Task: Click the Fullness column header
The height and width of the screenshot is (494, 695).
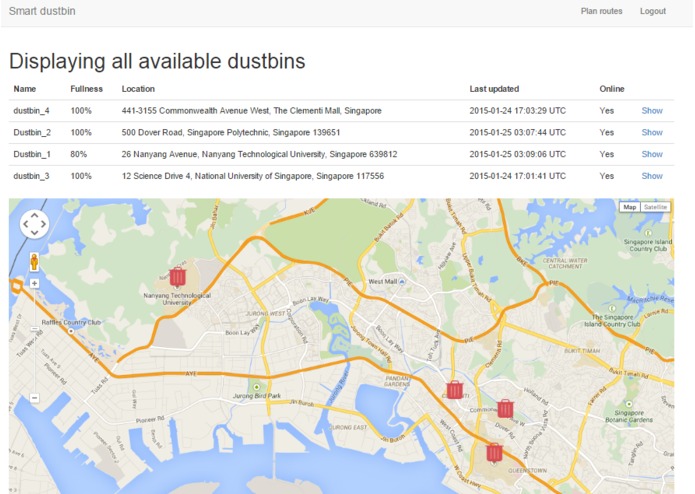Action: point(86,89)
